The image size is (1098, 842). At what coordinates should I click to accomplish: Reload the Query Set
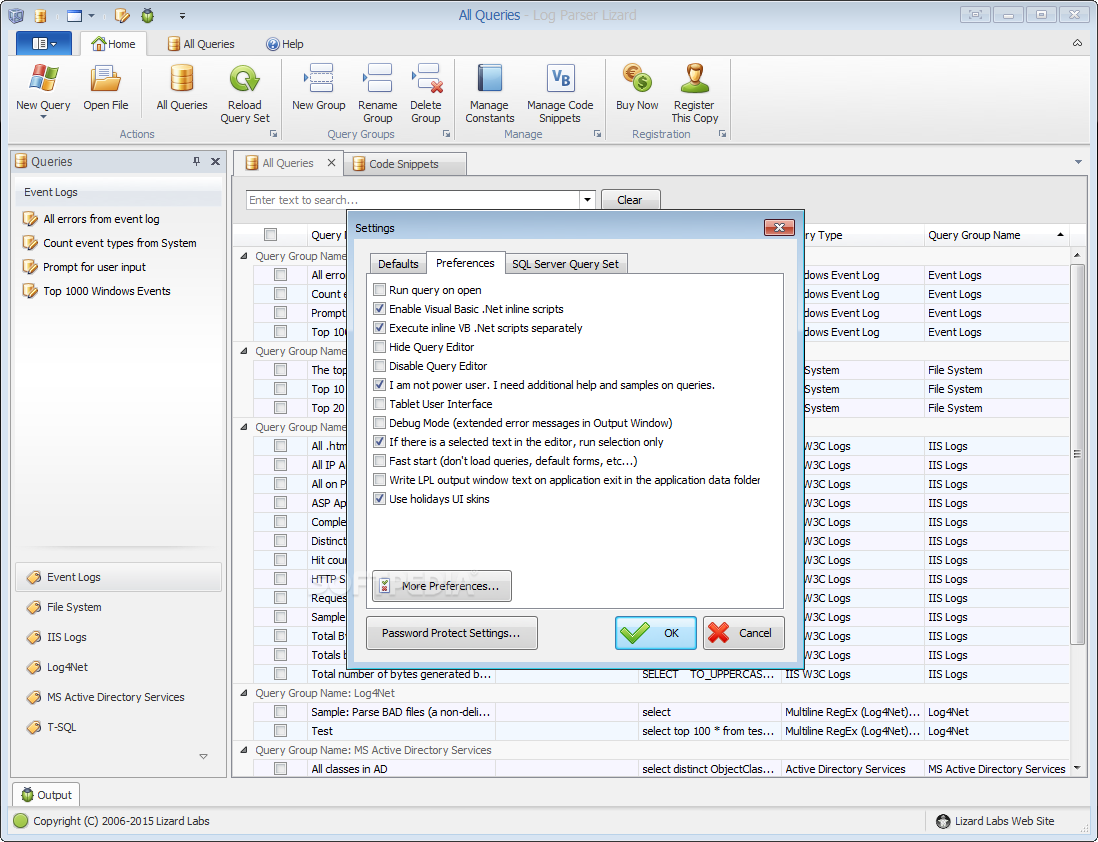click(244, 94)
